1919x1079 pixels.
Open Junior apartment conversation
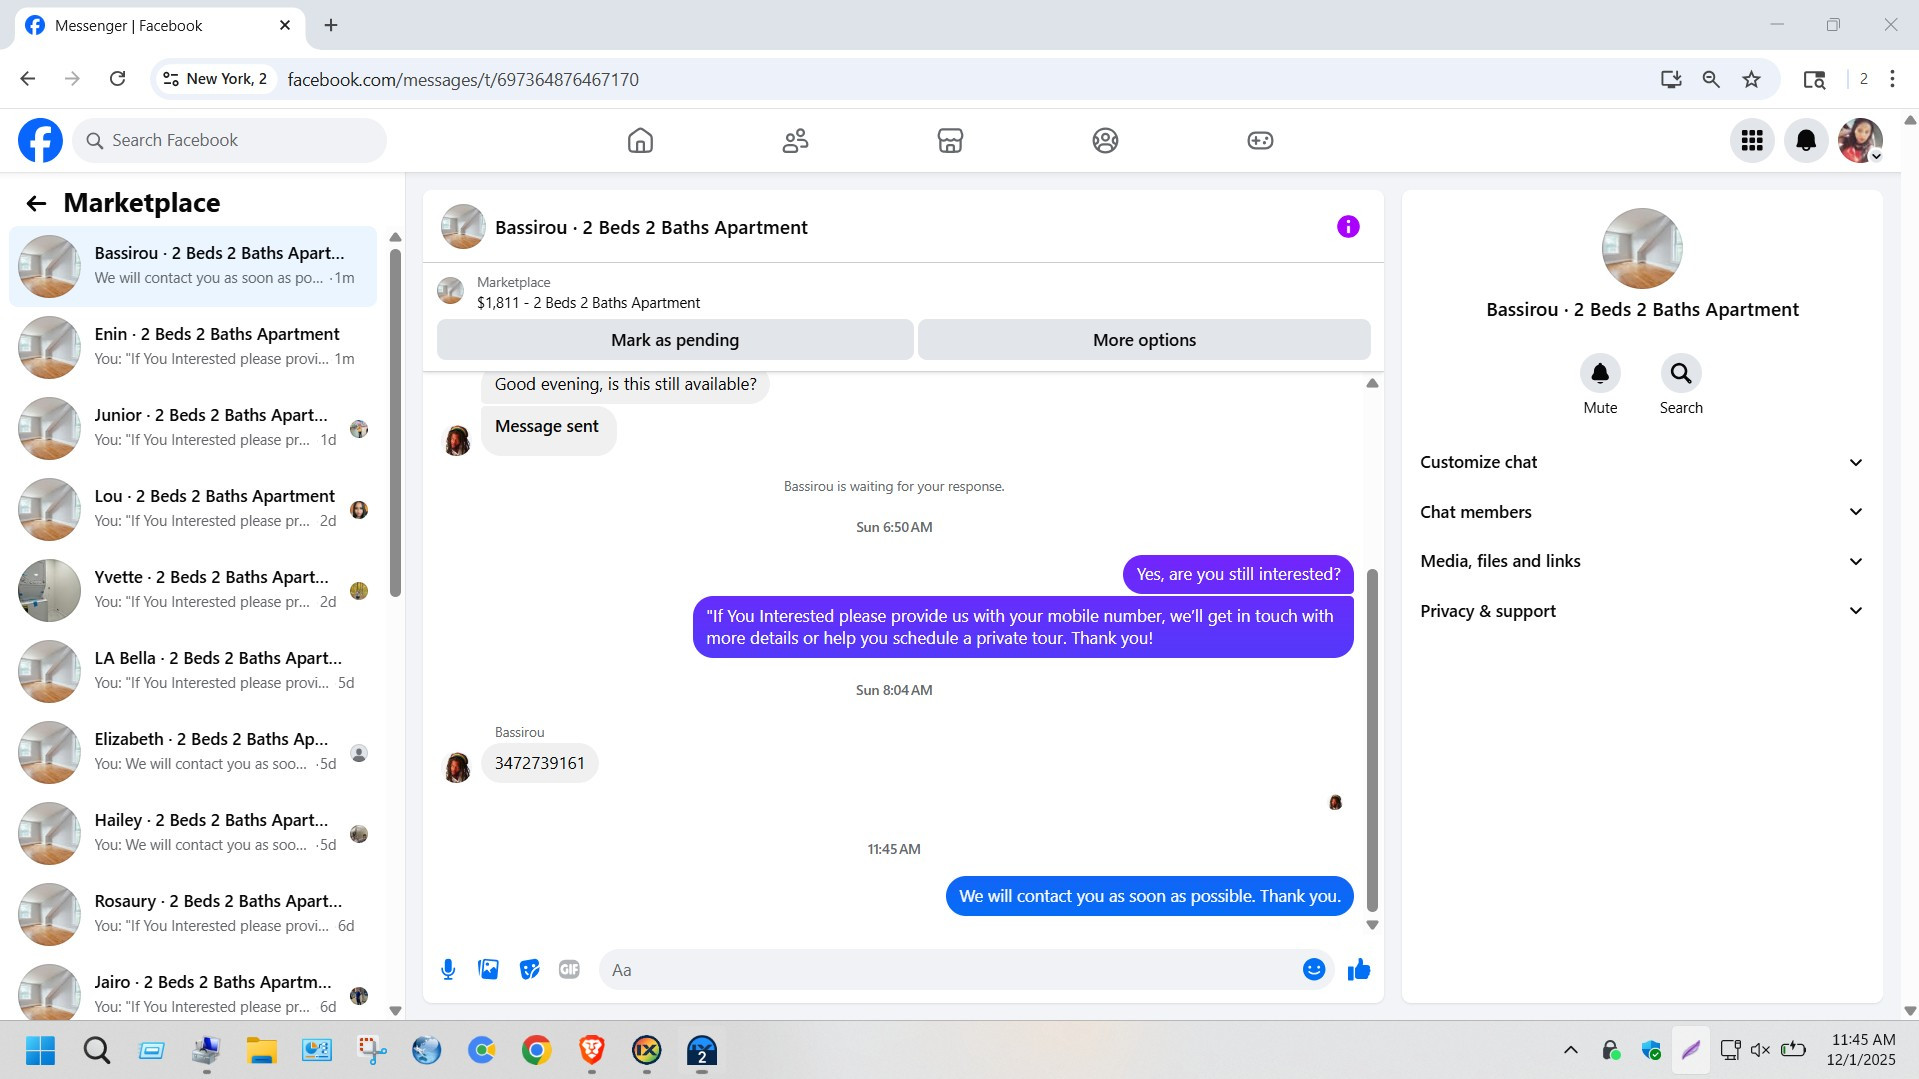[x=193, y=428]
